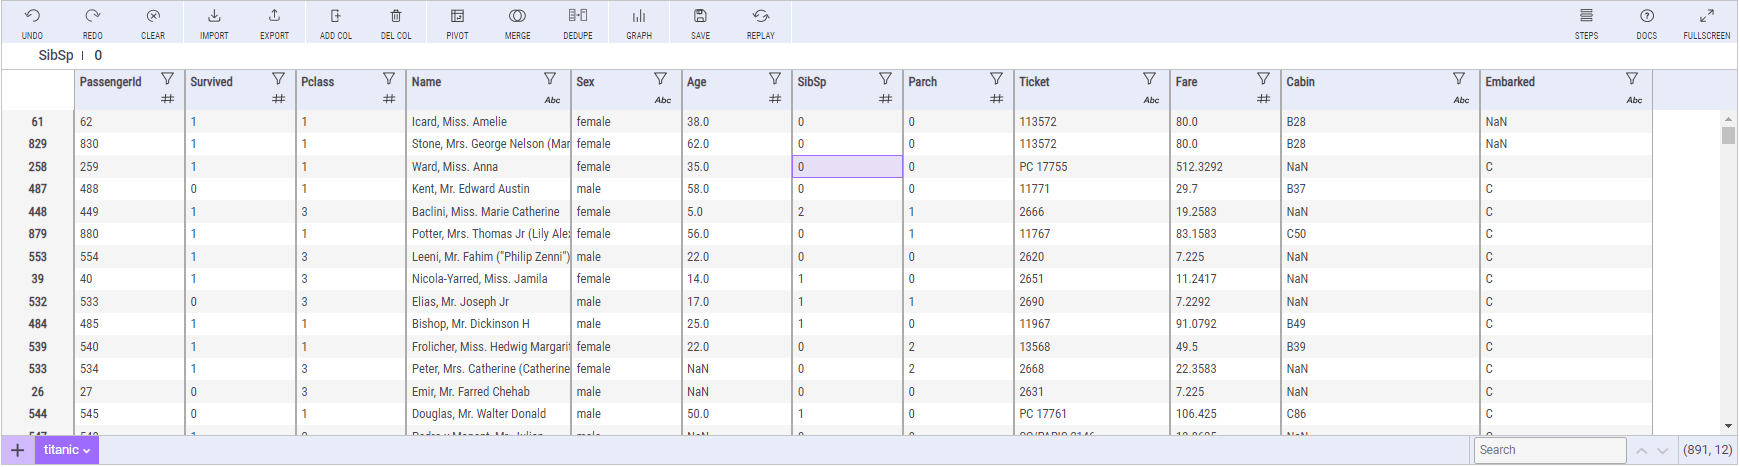Open the Docs link
Image resolution: width=1740 pixels, height=467 pixels.
pos(1646,22)
